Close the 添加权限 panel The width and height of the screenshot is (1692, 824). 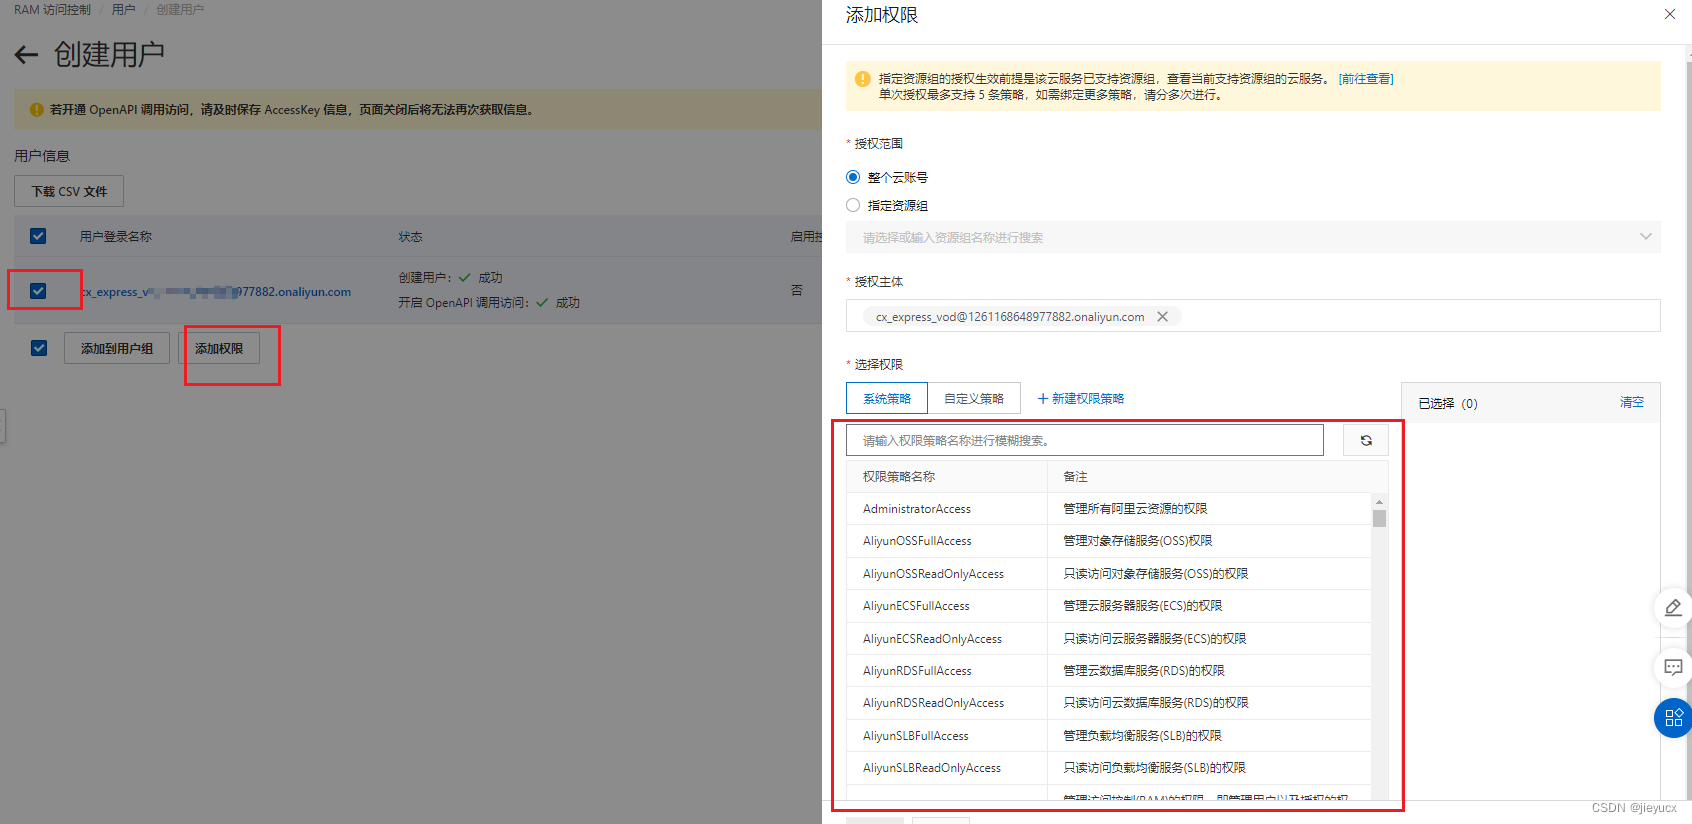tap(1669, 14)
